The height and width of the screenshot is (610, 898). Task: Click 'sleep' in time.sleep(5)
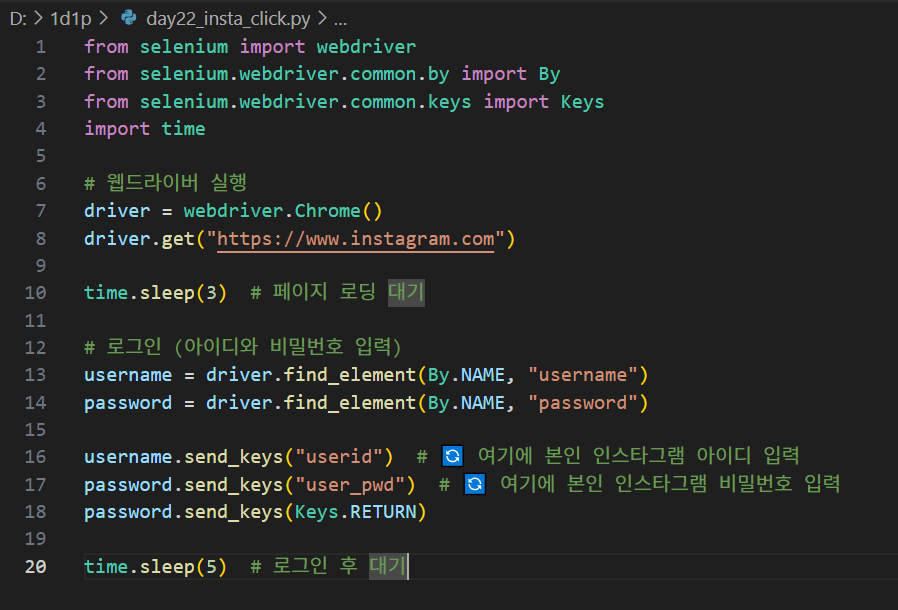click(x=167, y=566)
